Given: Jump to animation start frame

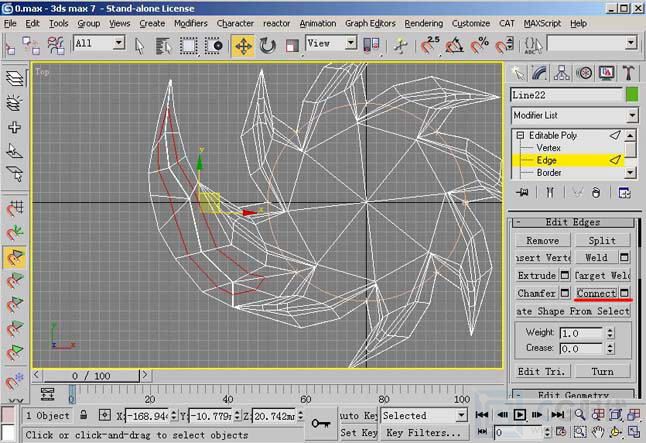Looking at the screenshot, I should pos(482,415).
